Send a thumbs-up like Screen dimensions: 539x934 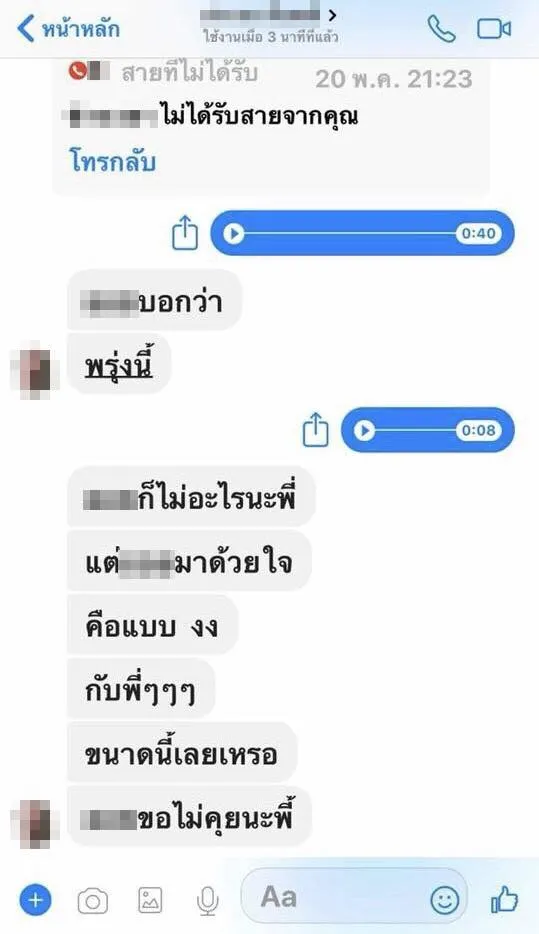(504, 899)
